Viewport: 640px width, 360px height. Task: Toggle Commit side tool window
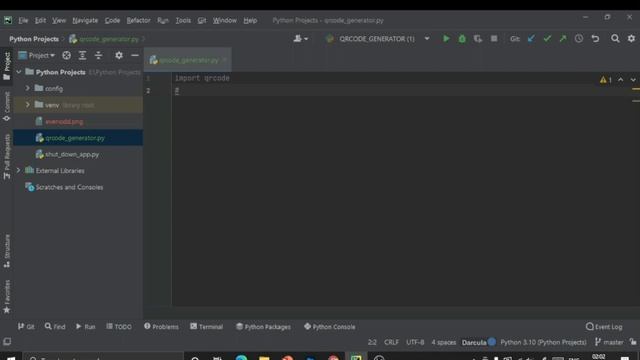(7, 106)
